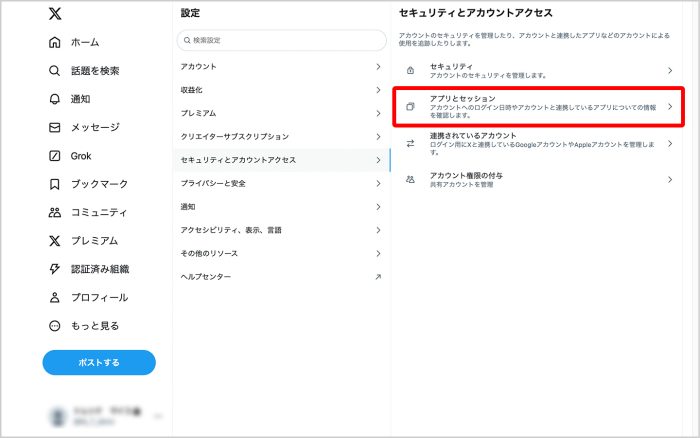
Task: Click the 話題を検索 magnifier icon
Action: [x=55, y=71]
